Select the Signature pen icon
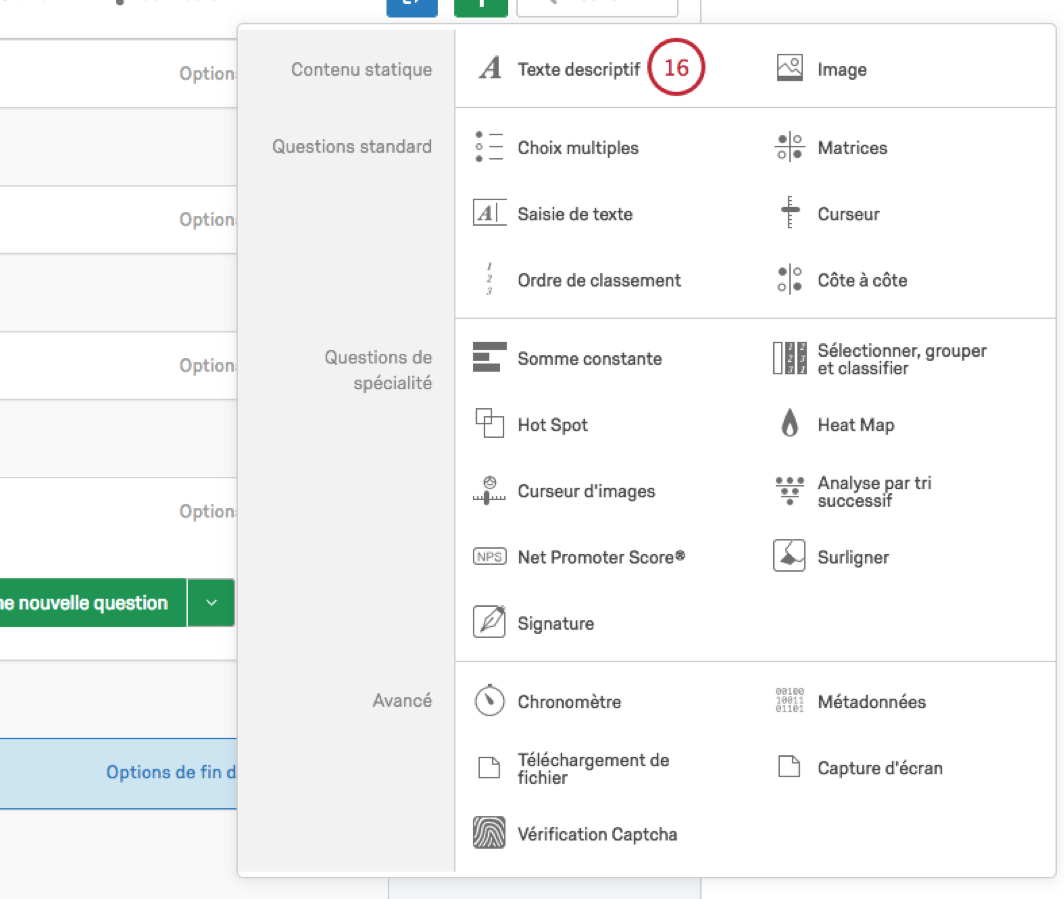The height and width of the screenshot is (899, 1064). coord(489,622)
